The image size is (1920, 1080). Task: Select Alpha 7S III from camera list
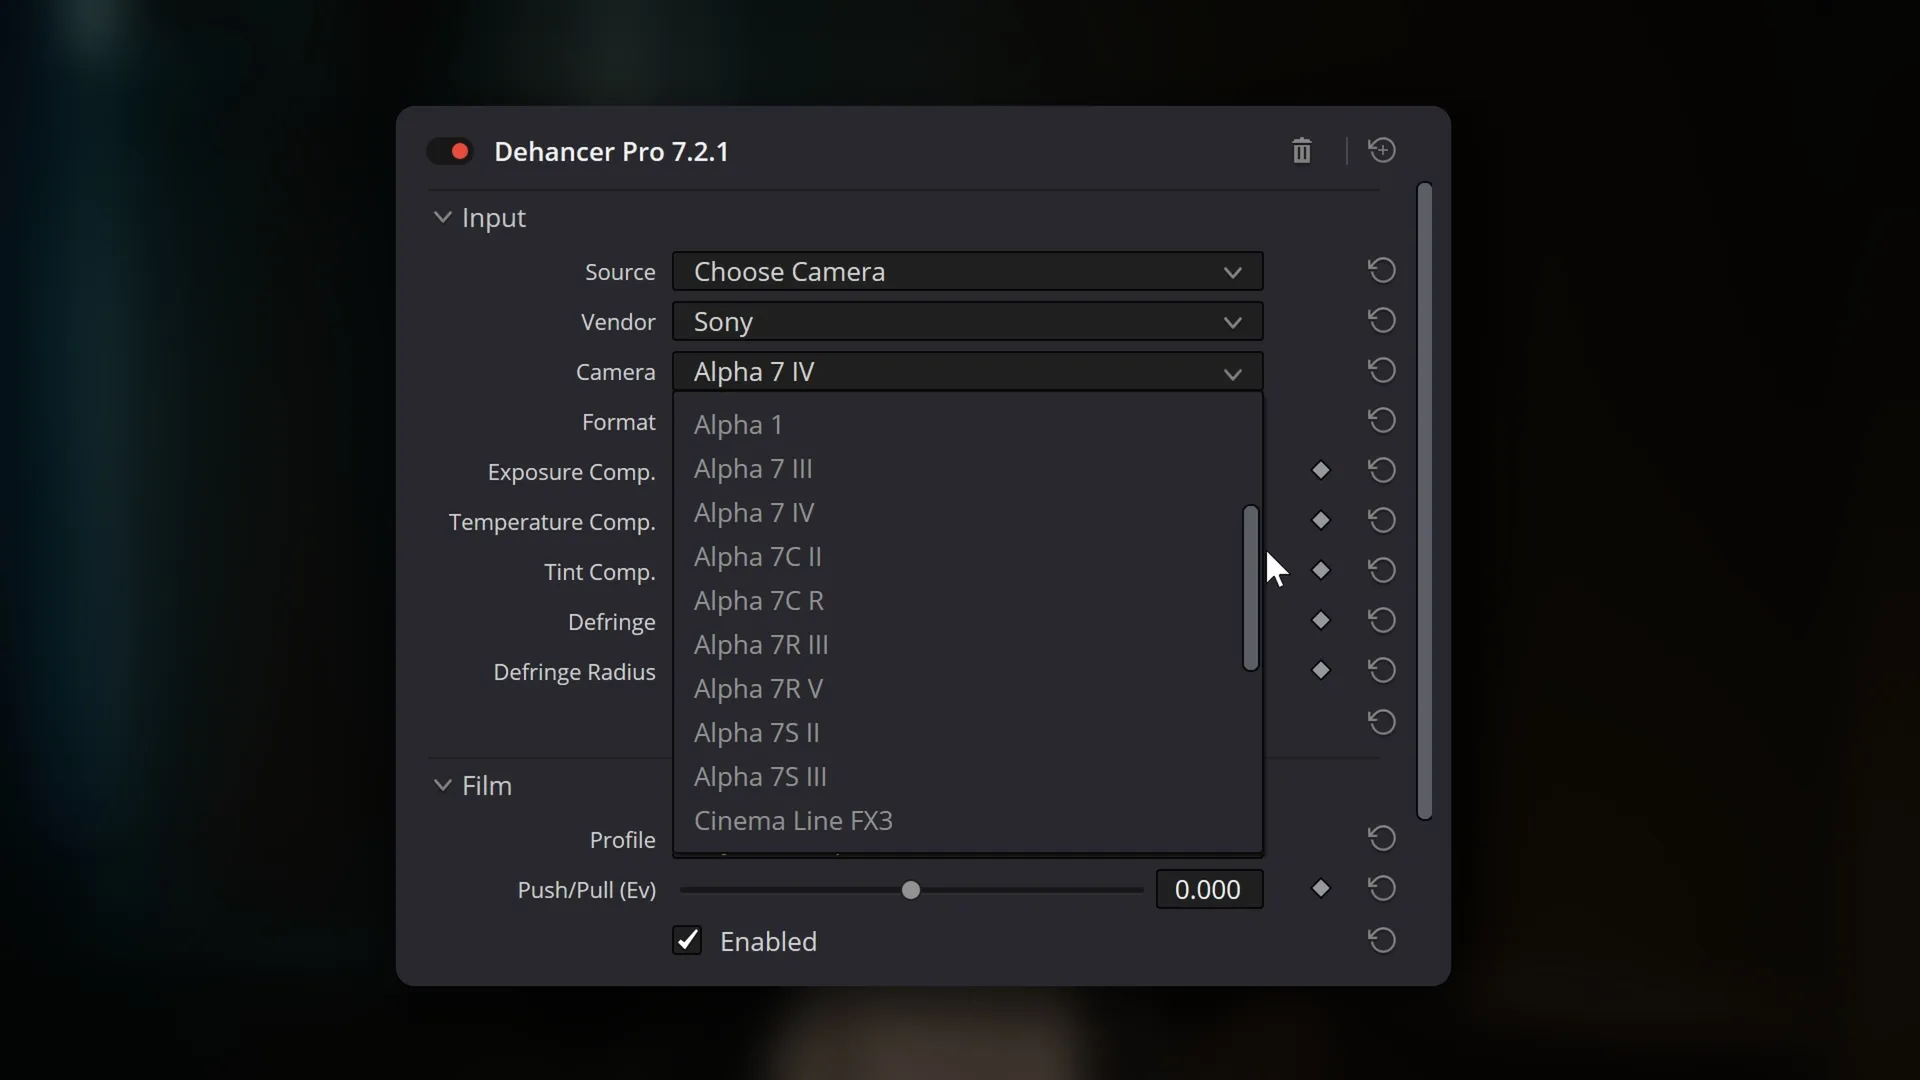(760, 777)
